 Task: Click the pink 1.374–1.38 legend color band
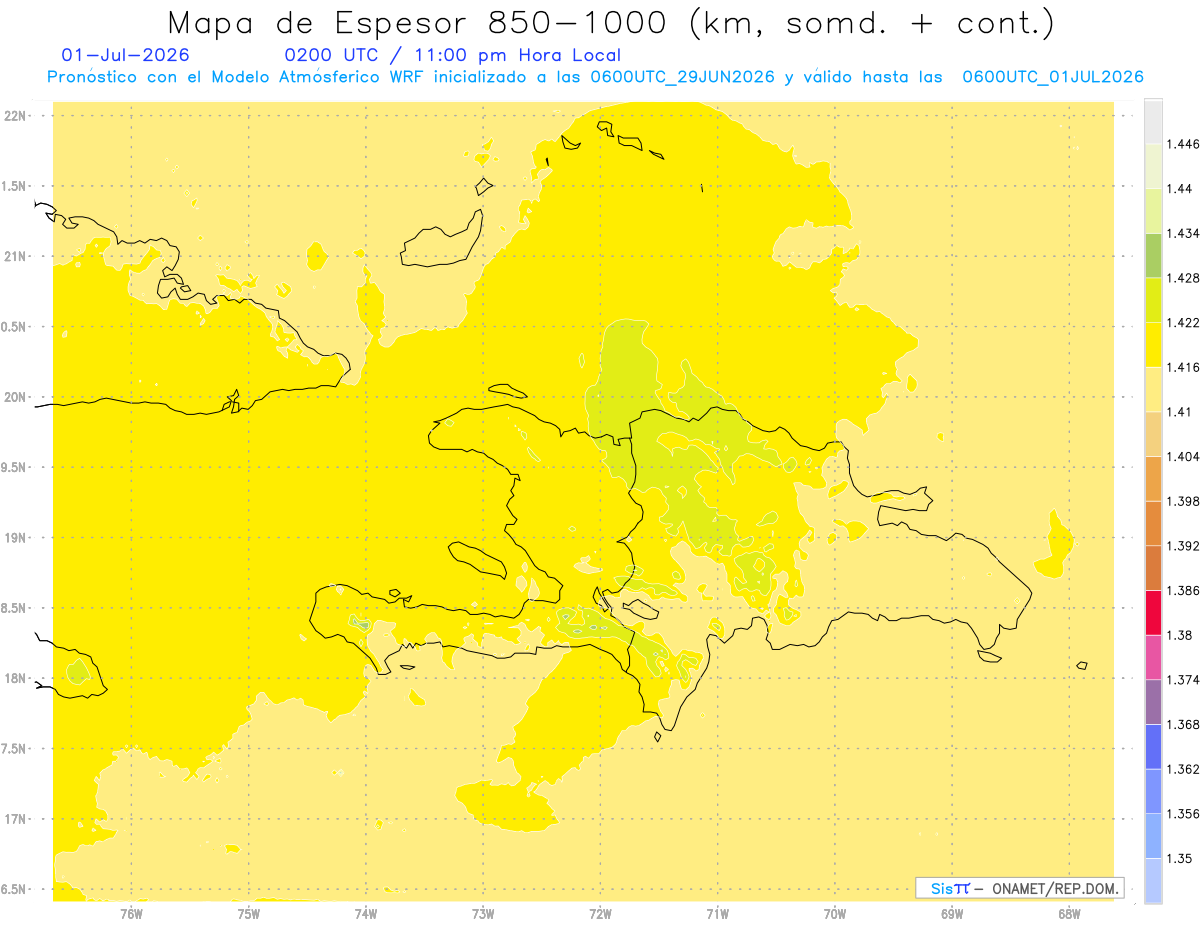tap(1153, 657)
